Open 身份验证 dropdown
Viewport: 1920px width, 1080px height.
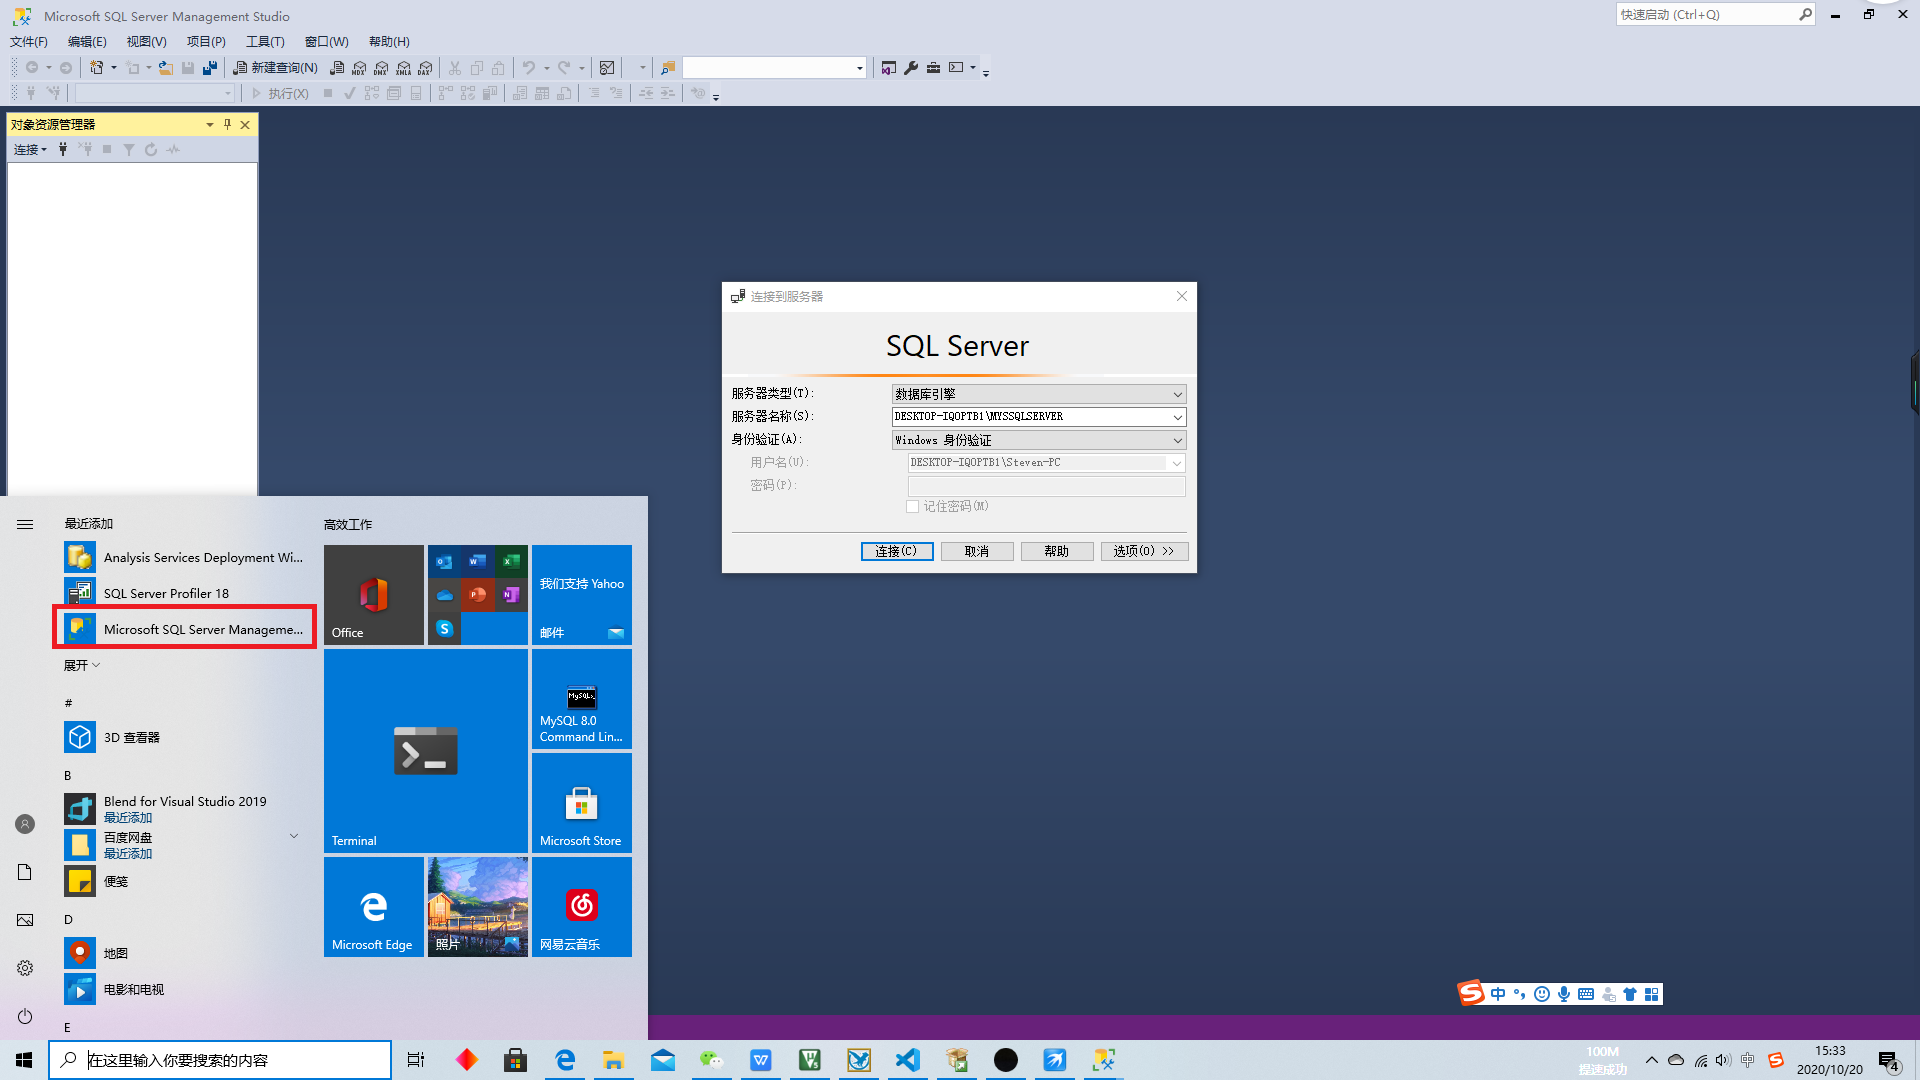pos(1177,440)
